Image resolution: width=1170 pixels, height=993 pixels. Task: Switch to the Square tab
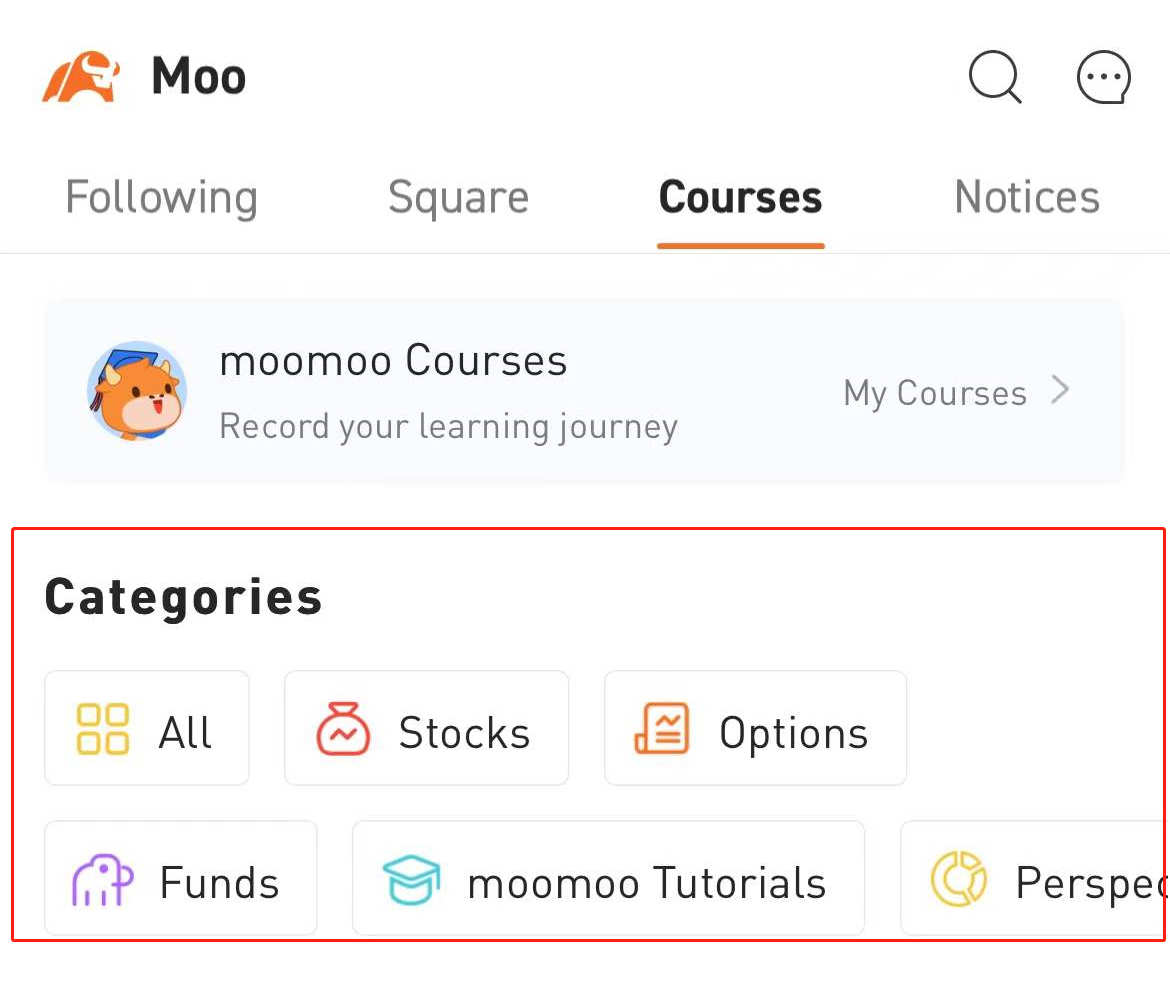click(458, 198)
